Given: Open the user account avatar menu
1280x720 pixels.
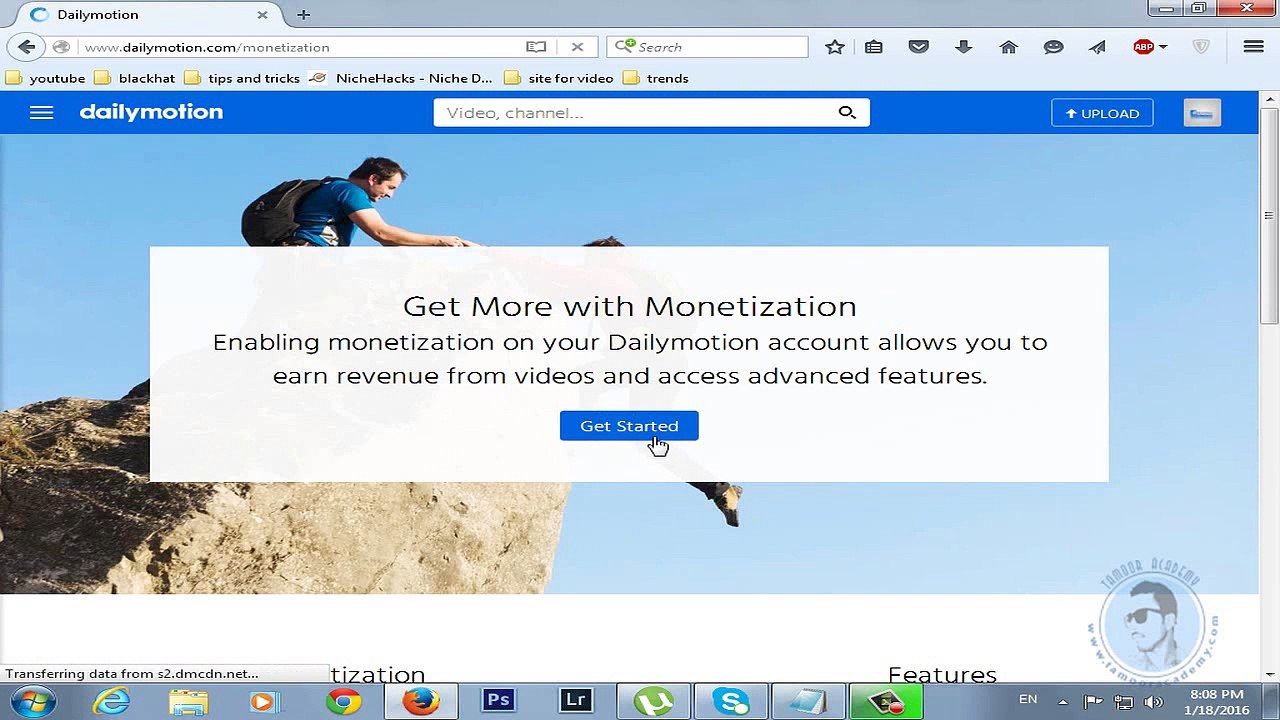Looking at the screenshot, I should coord(1202,113).
